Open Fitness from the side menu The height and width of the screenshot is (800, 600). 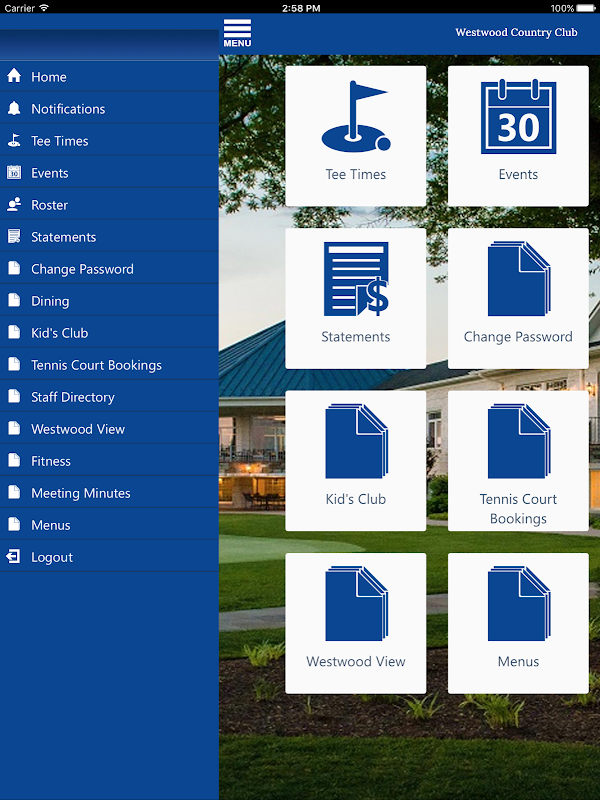click(109, 461)
